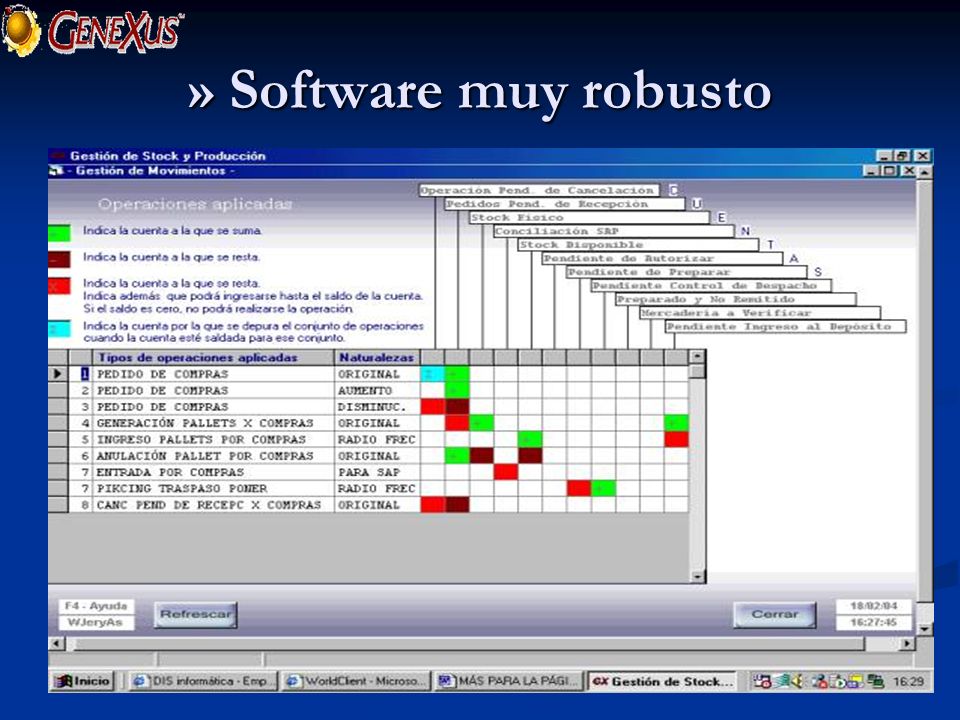Select the Gestión de Stock taskbar button
960x720 pixels.
[x=663, y=681]
